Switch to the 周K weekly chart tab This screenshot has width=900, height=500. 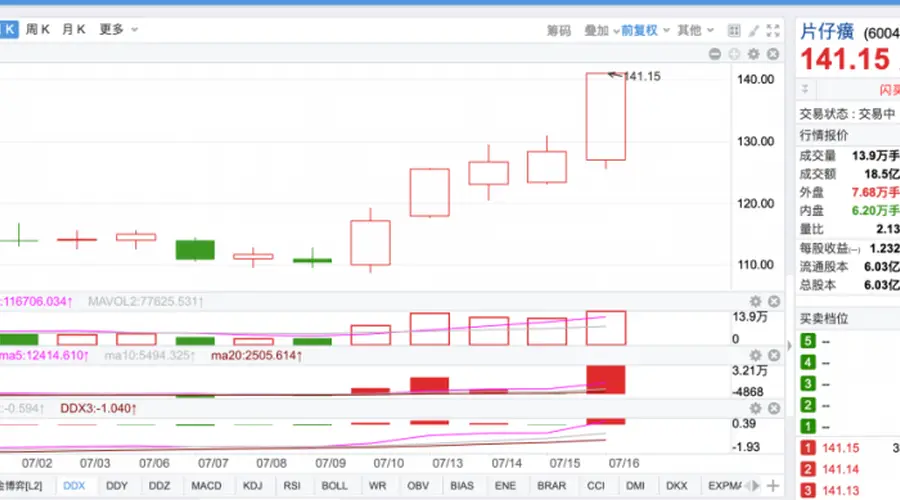click(38, 29)
